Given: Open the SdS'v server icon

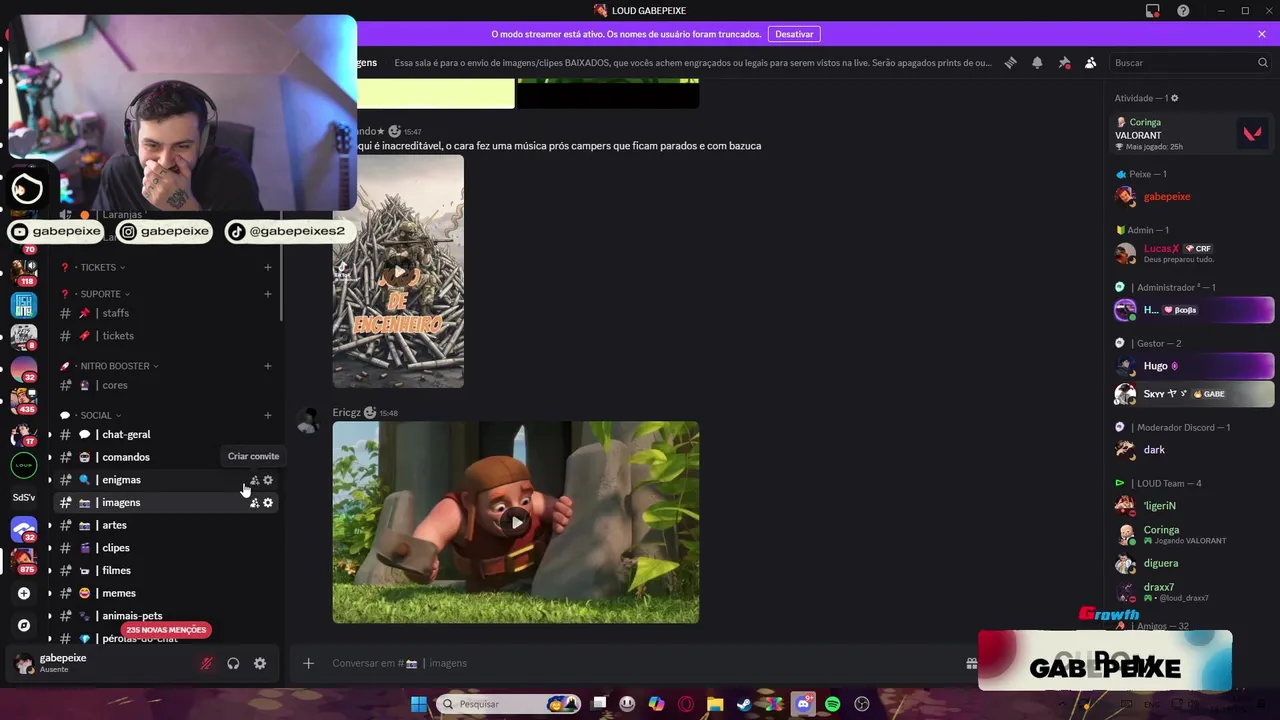Looking at the screenshot, I should [x=24, y=497].
